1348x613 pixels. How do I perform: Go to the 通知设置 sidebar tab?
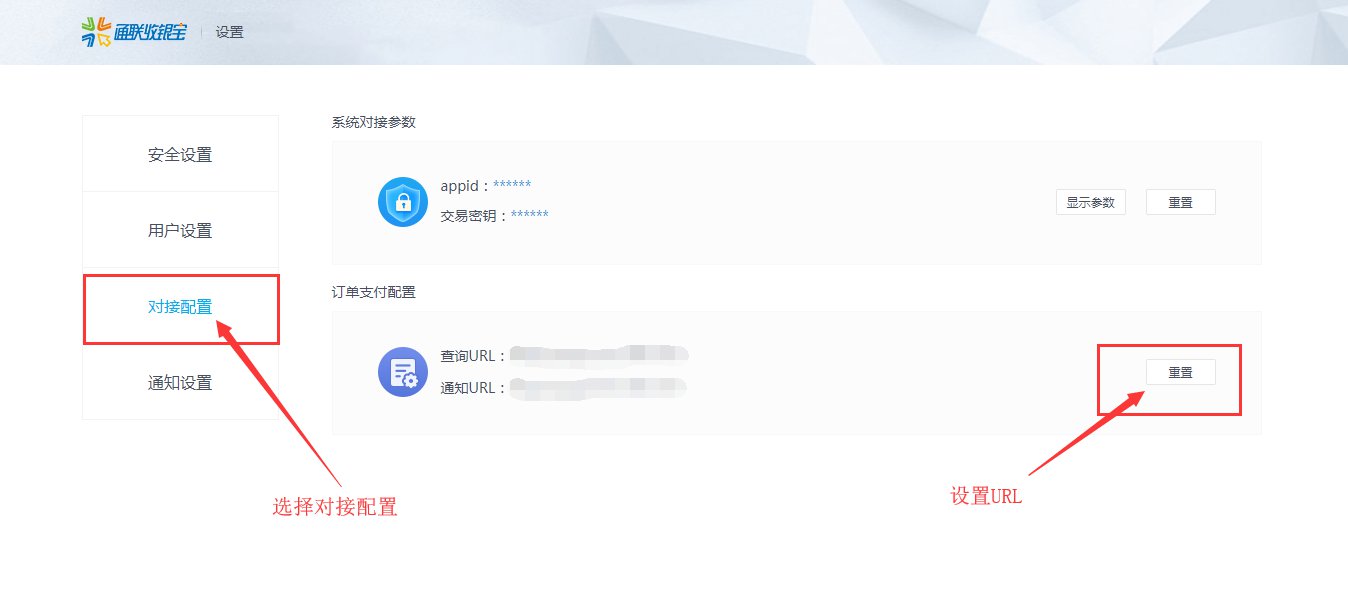[180, 382]
